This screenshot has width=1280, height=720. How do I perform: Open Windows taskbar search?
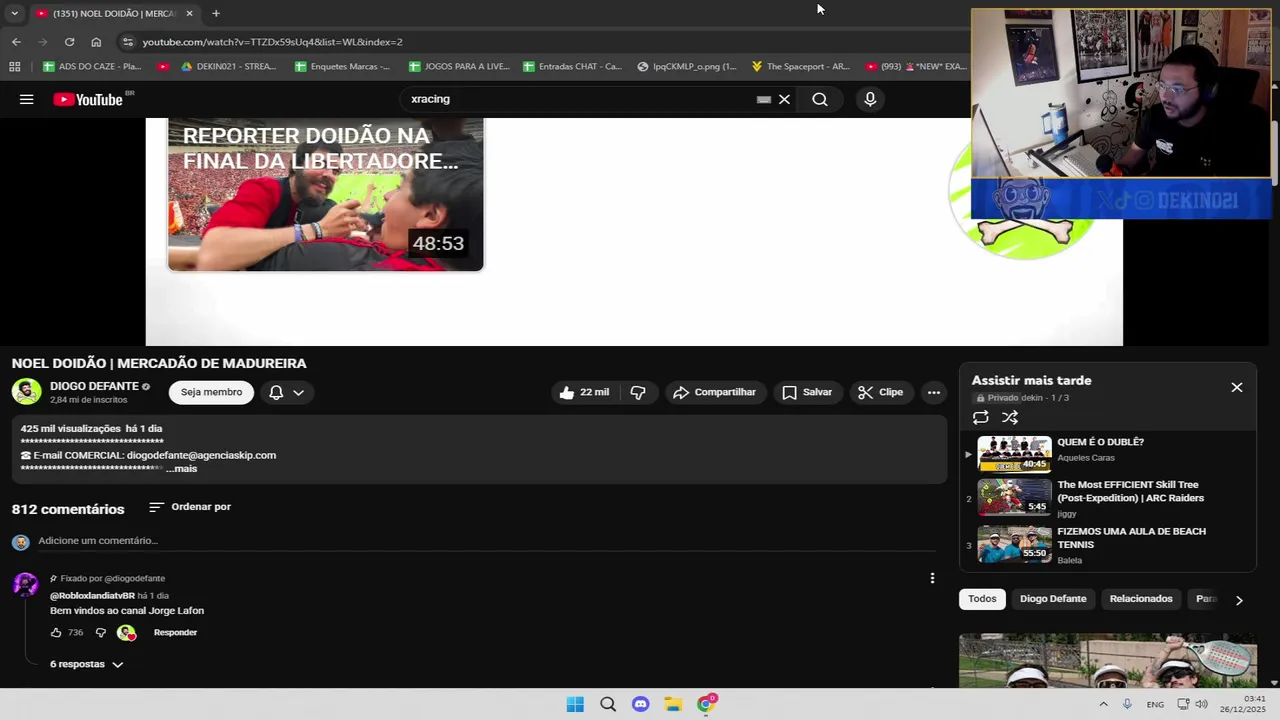pos(608,704)
